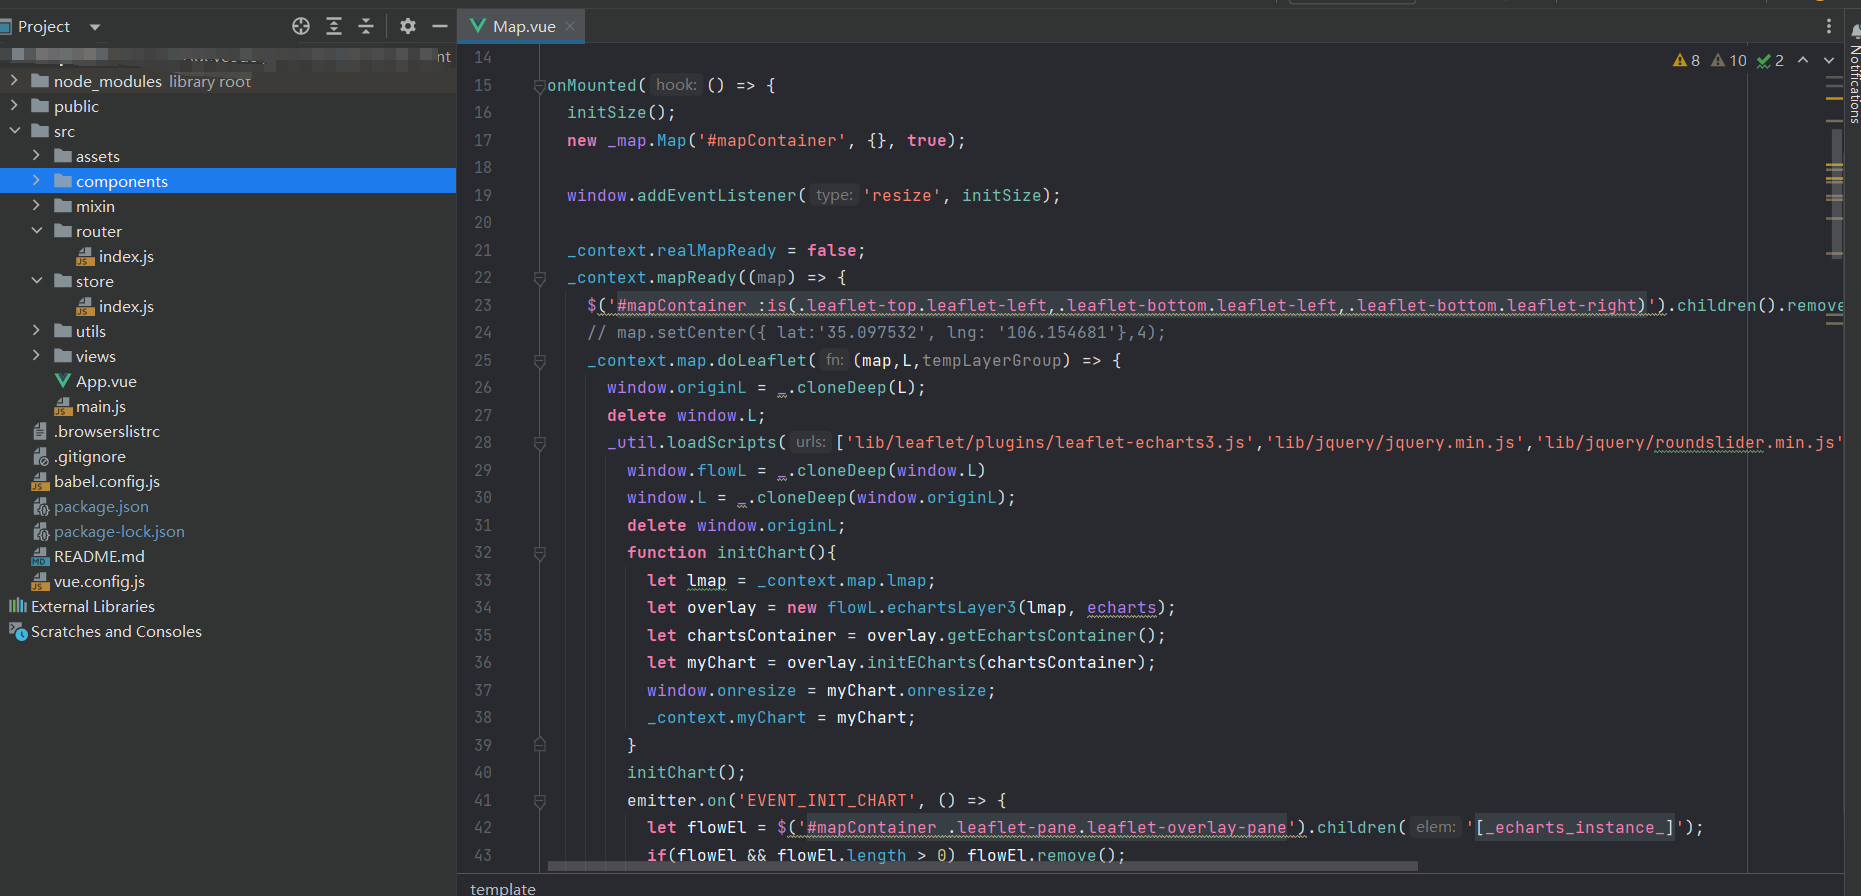
Task: Click 'echarts' underlined word on line 34
Action: [x=1121, y=608]
